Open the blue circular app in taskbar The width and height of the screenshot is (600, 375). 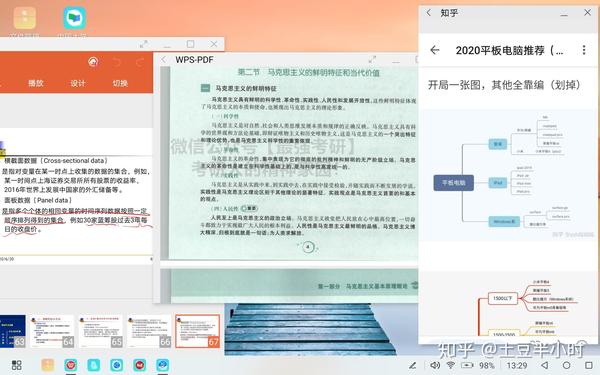tap(117, 365)
